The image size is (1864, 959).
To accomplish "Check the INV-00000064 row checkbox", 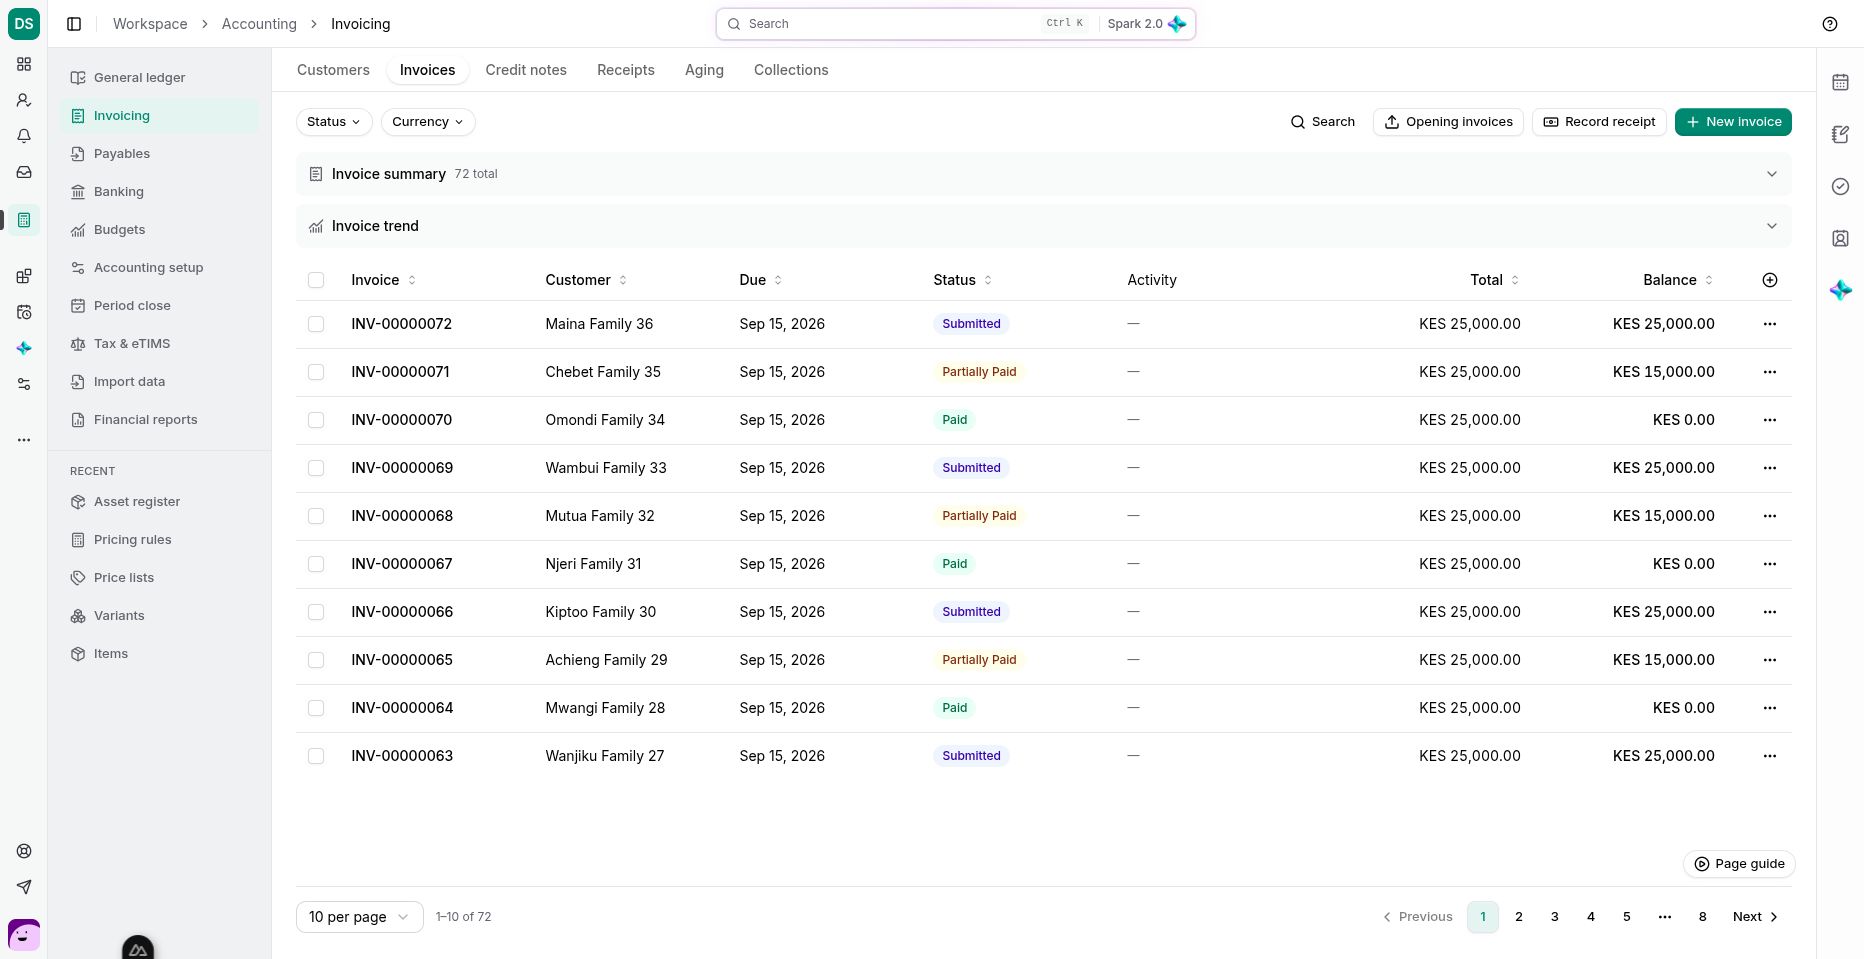I will (x=316, y=708).
